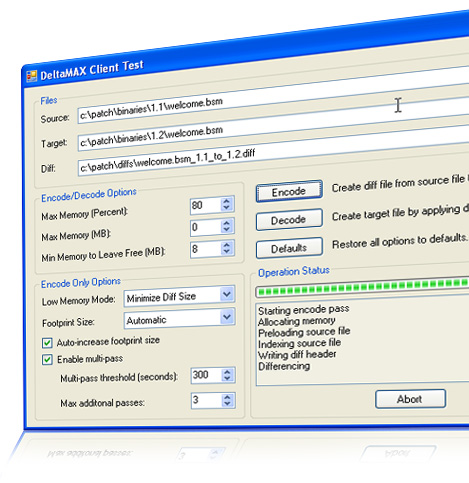This screenshot has width=469, height=483.
Task: Click the 'Writing diff header' log line
Action: pos(297,355)
